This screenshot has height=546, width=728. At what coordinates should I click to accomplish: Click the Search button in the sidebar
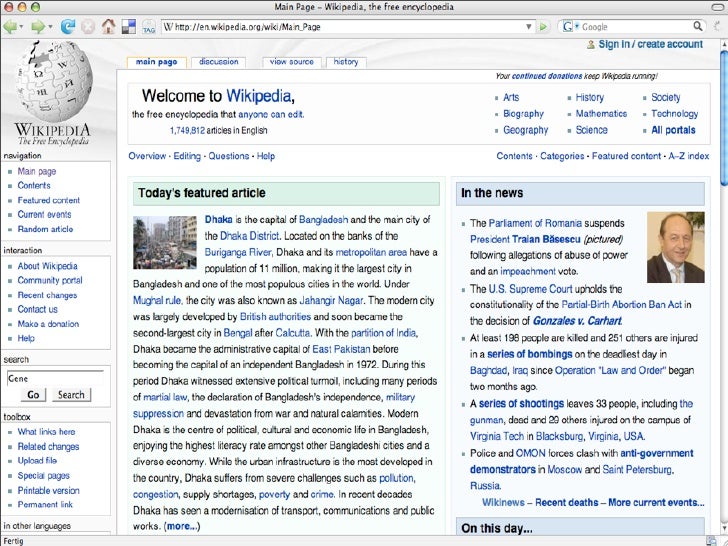[71, 395]
